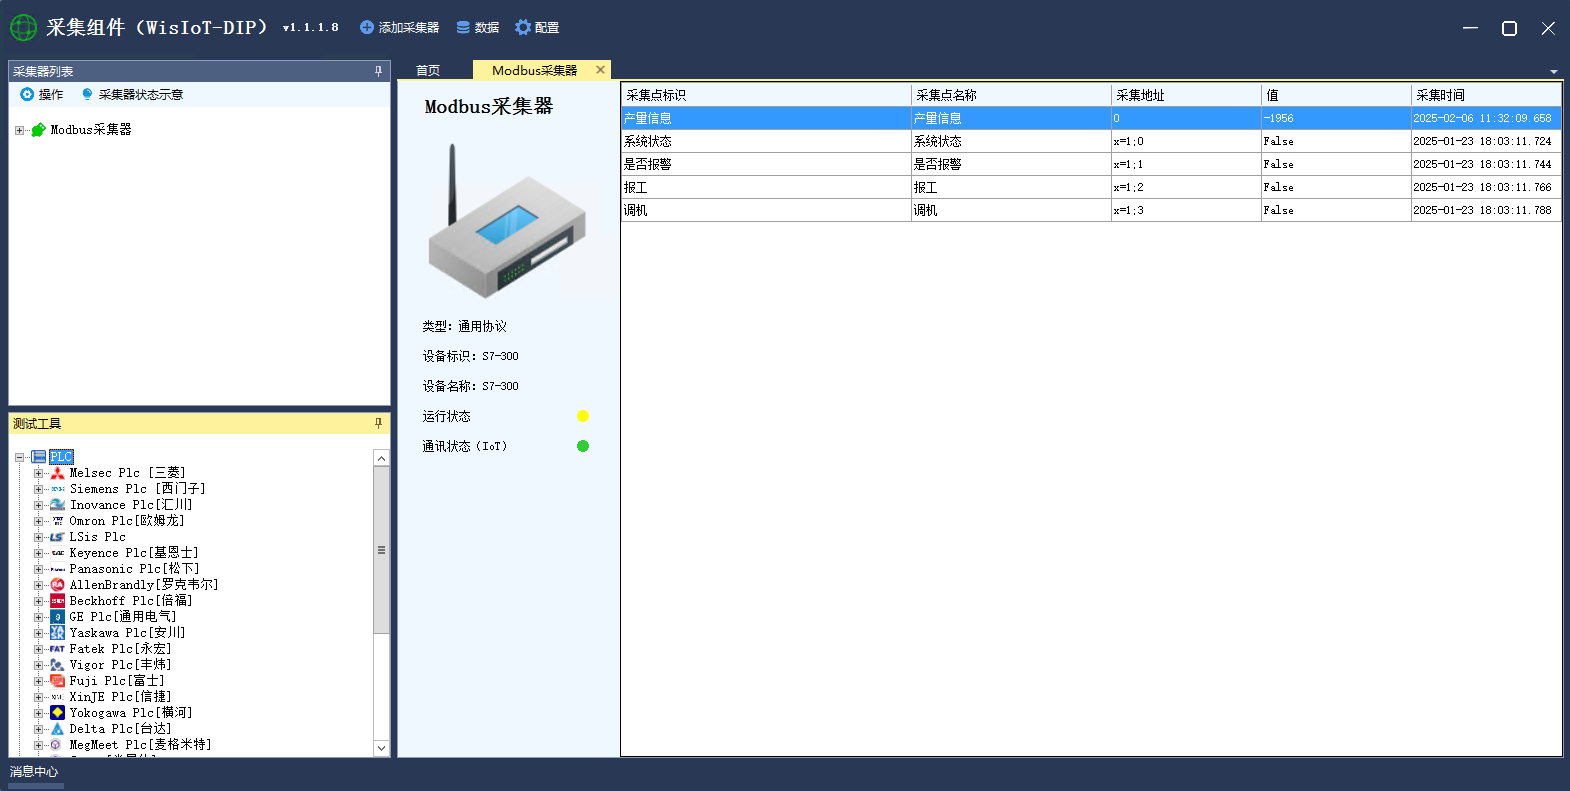Switch to the 首页 tab
Screen dimensions: 1570x791
[428, 71]
